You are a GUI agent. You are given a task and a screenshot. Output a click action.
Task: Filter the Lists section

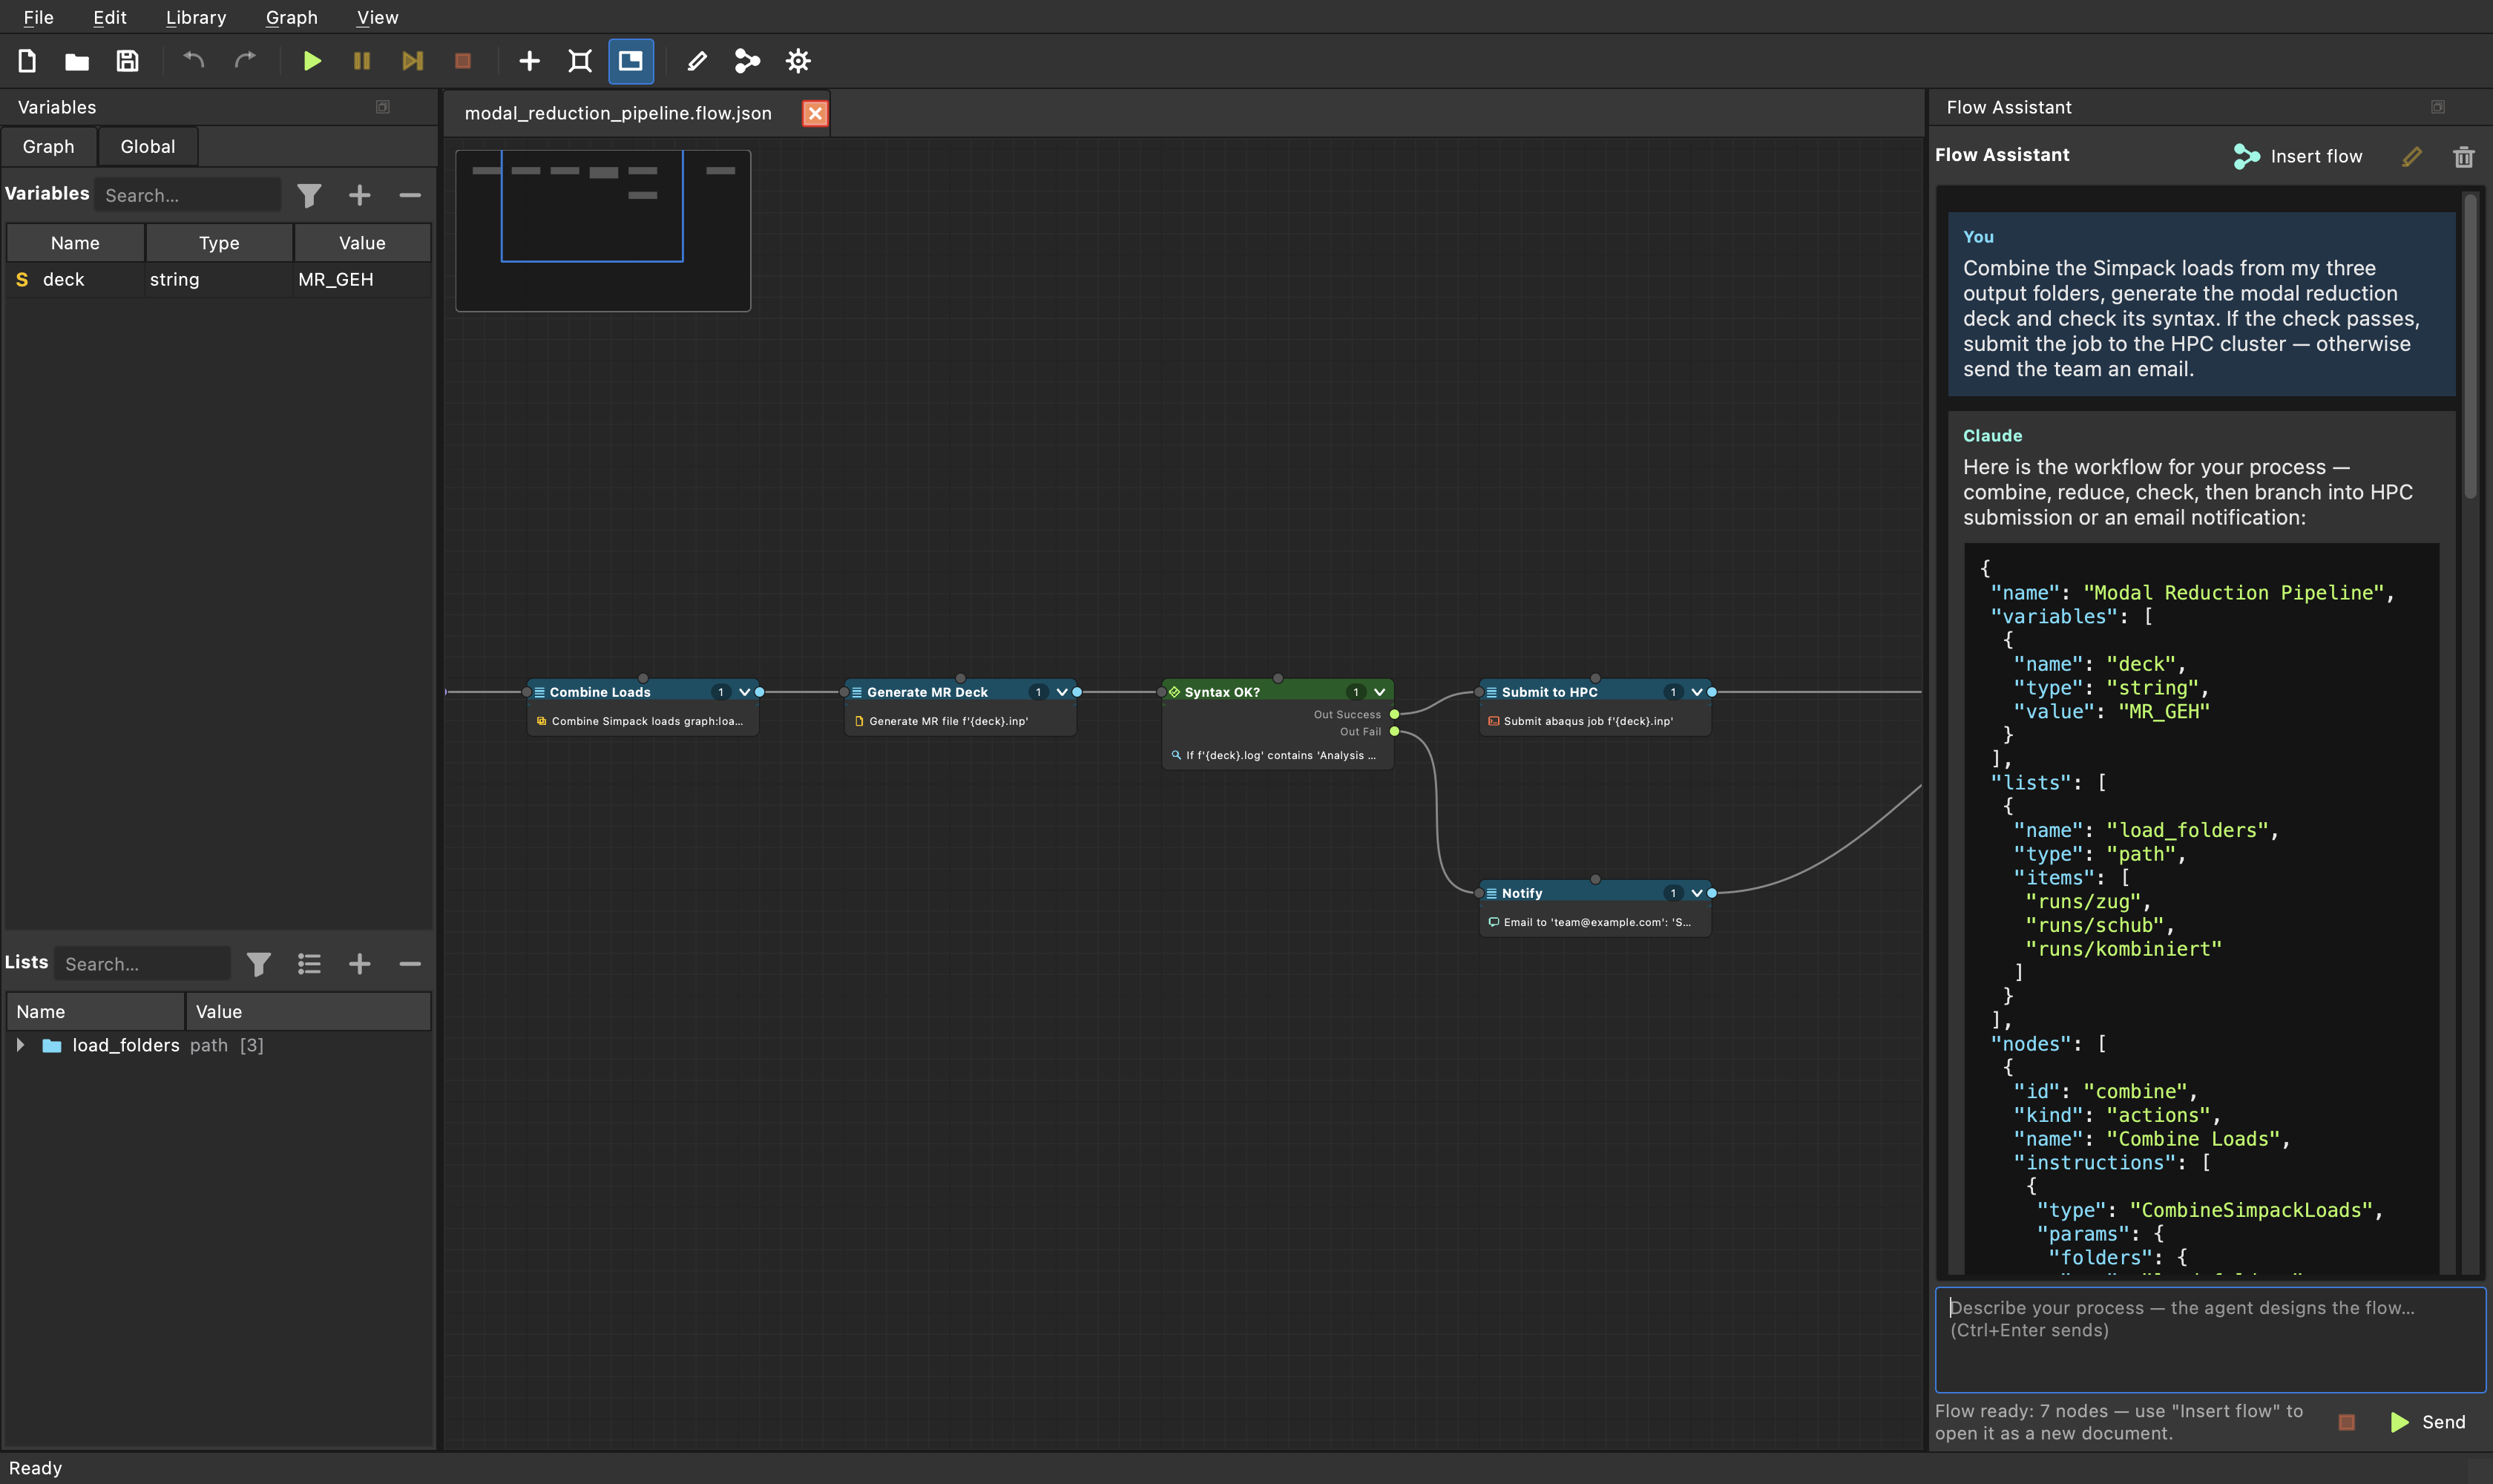259,963
